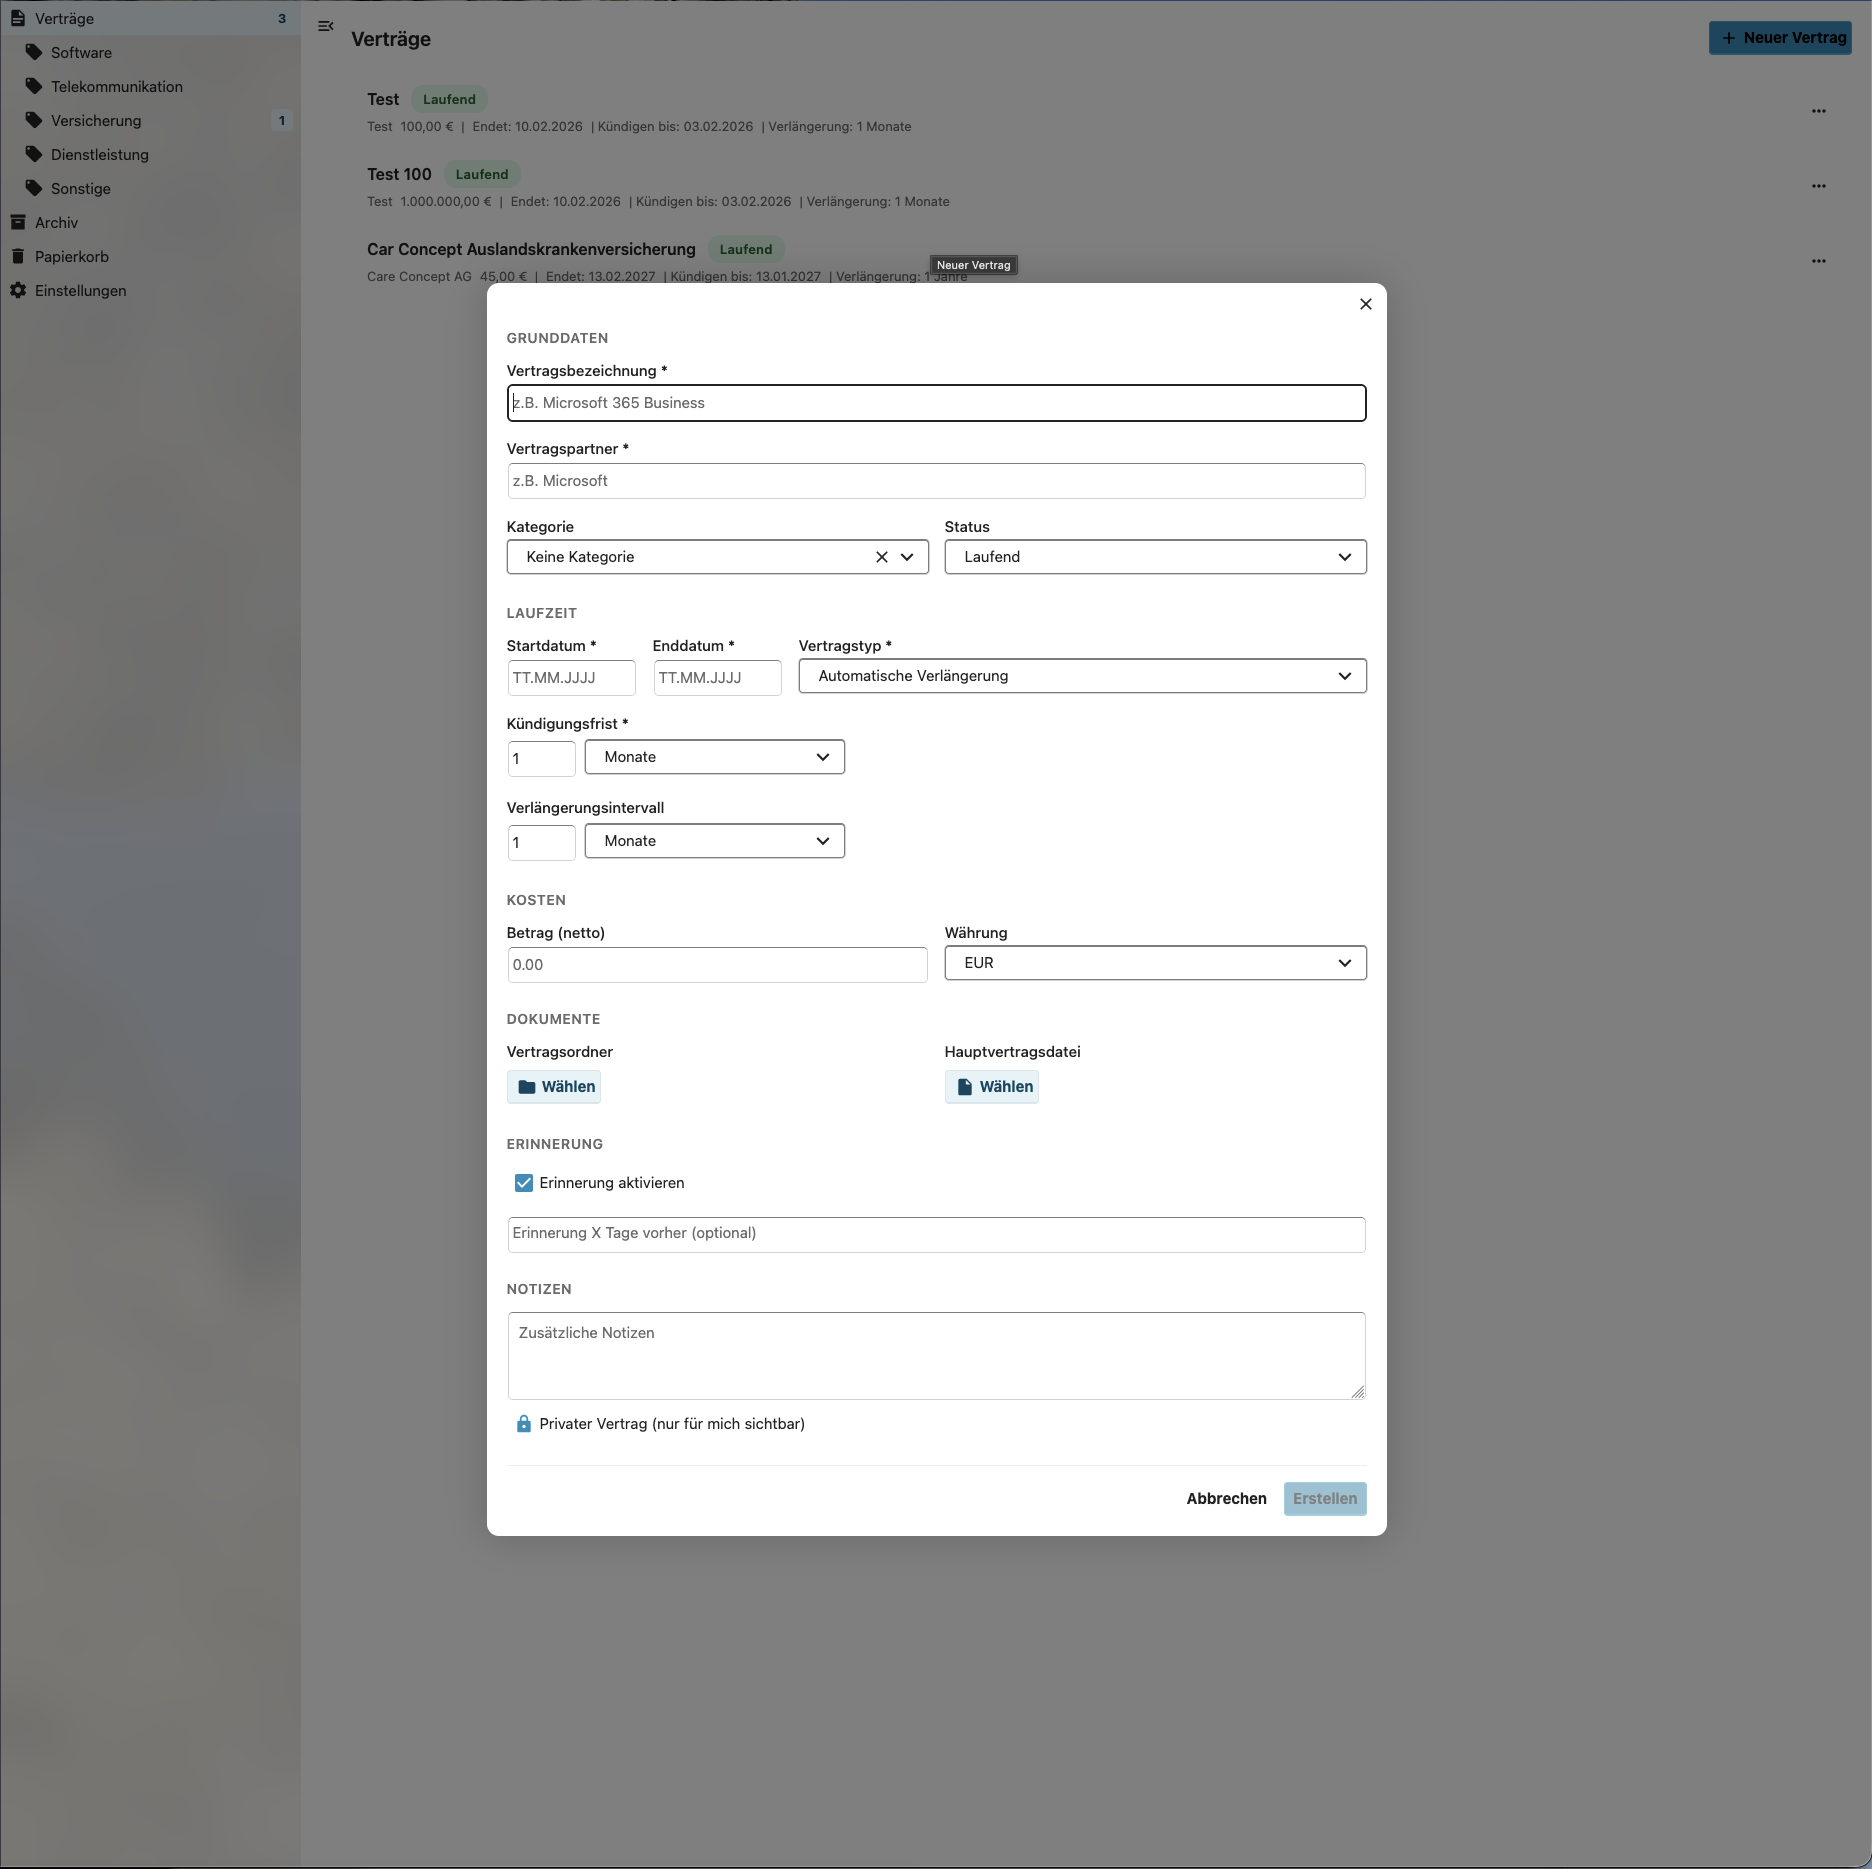Image resolution: width=1872 pixels, height=1869 pixels.
Task: Click the Vertragsbezeichnung input field
Action: [936, 403]
